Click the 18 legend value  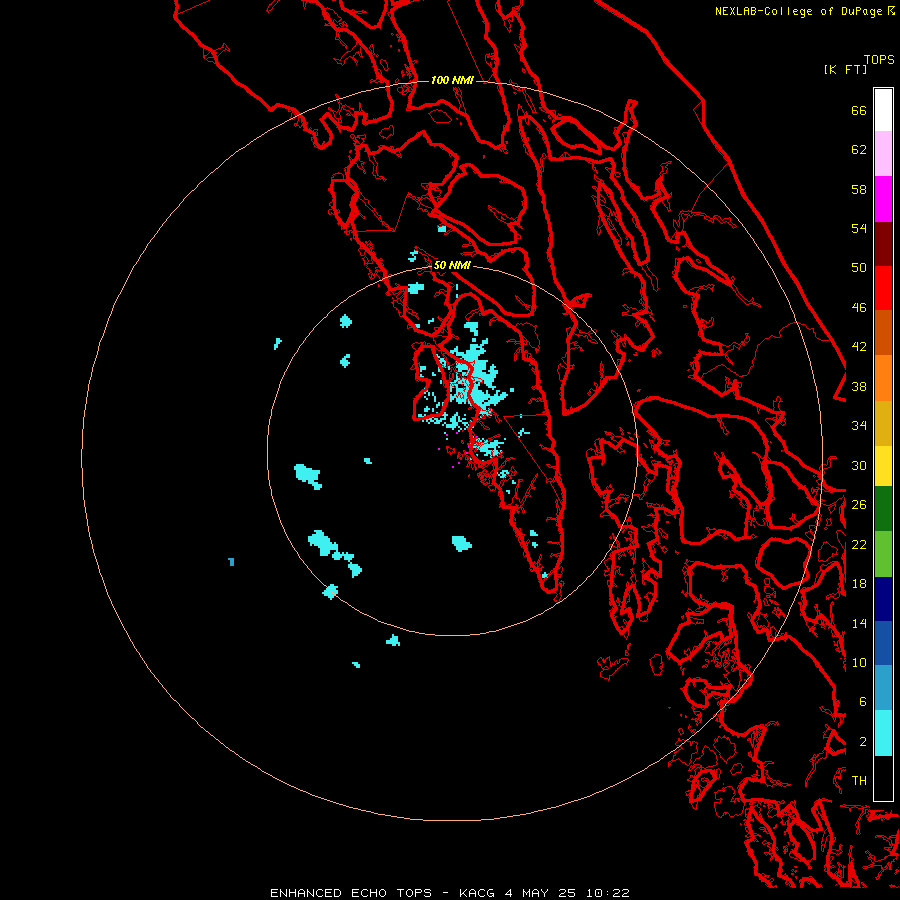tap(859, 584)
